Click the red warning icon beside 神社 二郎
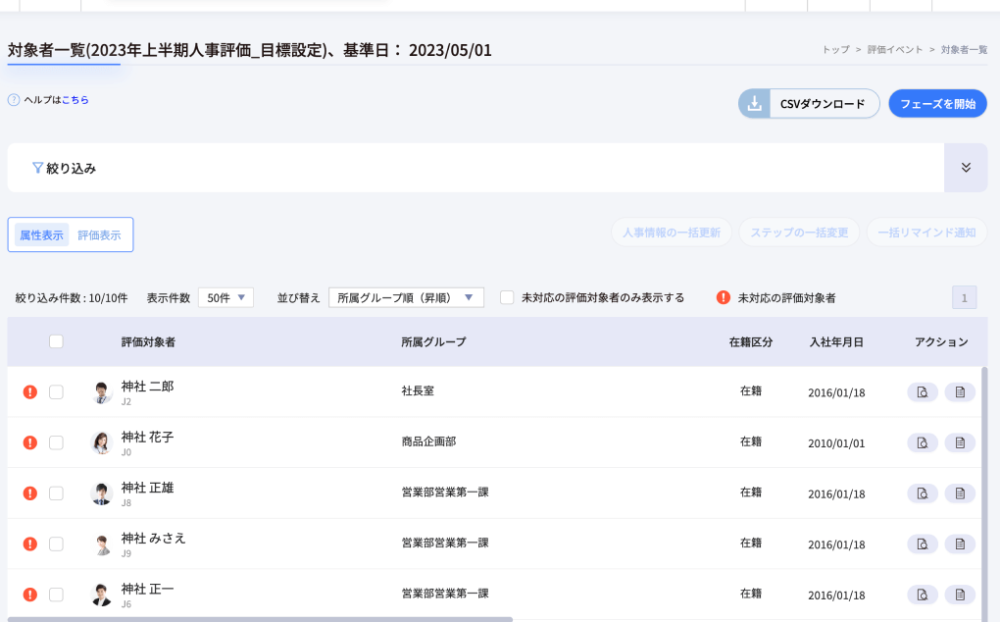Image resolution: width=1000 pixels, height=622 pixels. pyautogui.click(x=30, y=392)
